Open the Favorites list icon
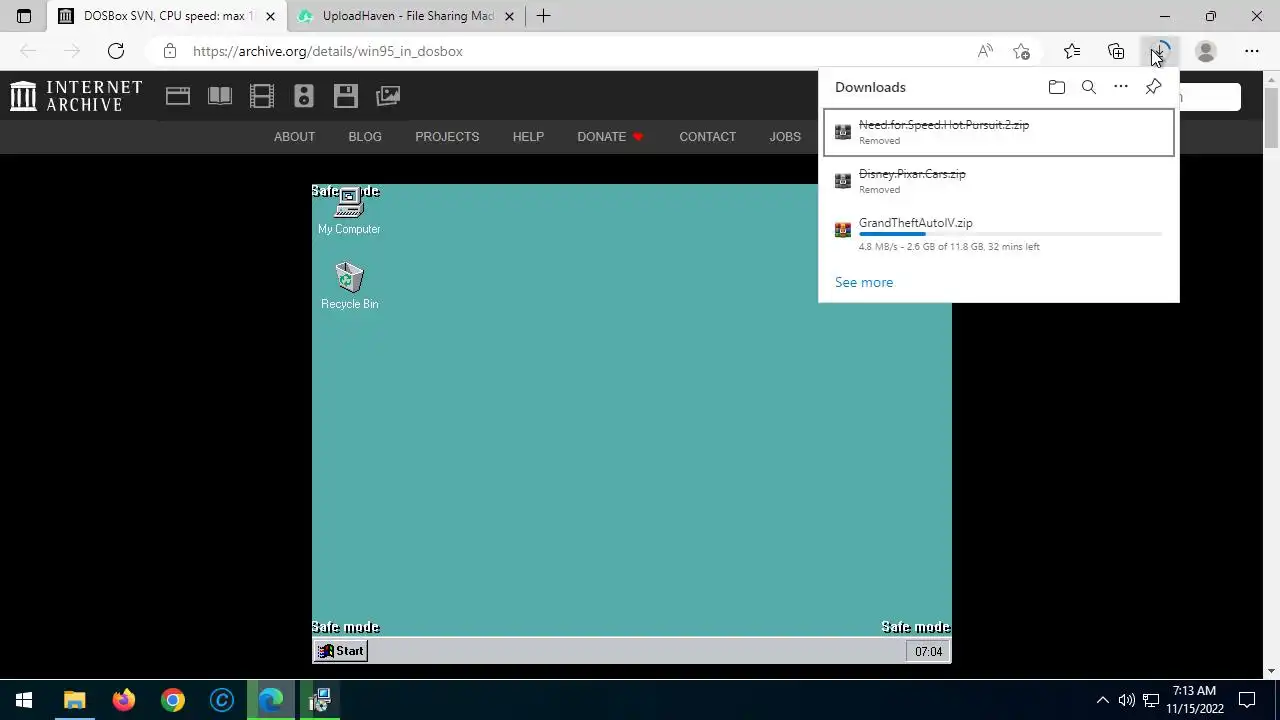Screen dimensions: 1280x720 click(x=1072, y=51)
